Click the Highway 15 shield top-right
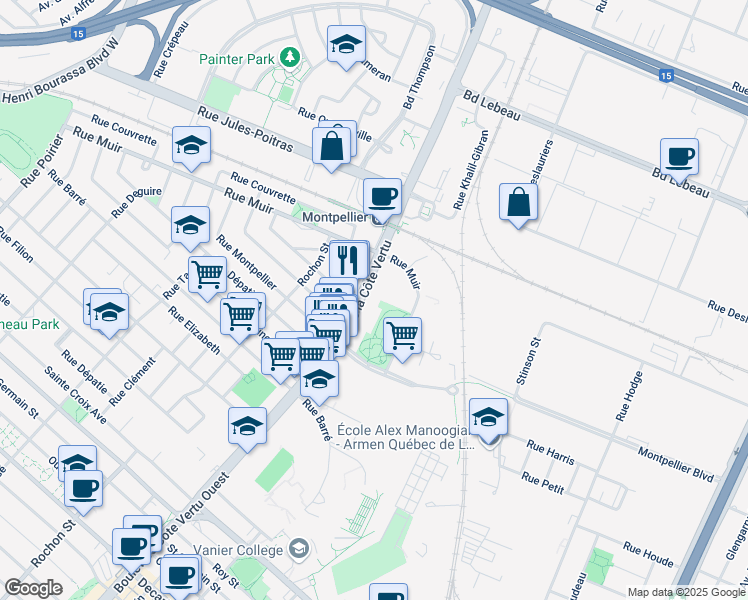The image size is (748, 600). 666,75
